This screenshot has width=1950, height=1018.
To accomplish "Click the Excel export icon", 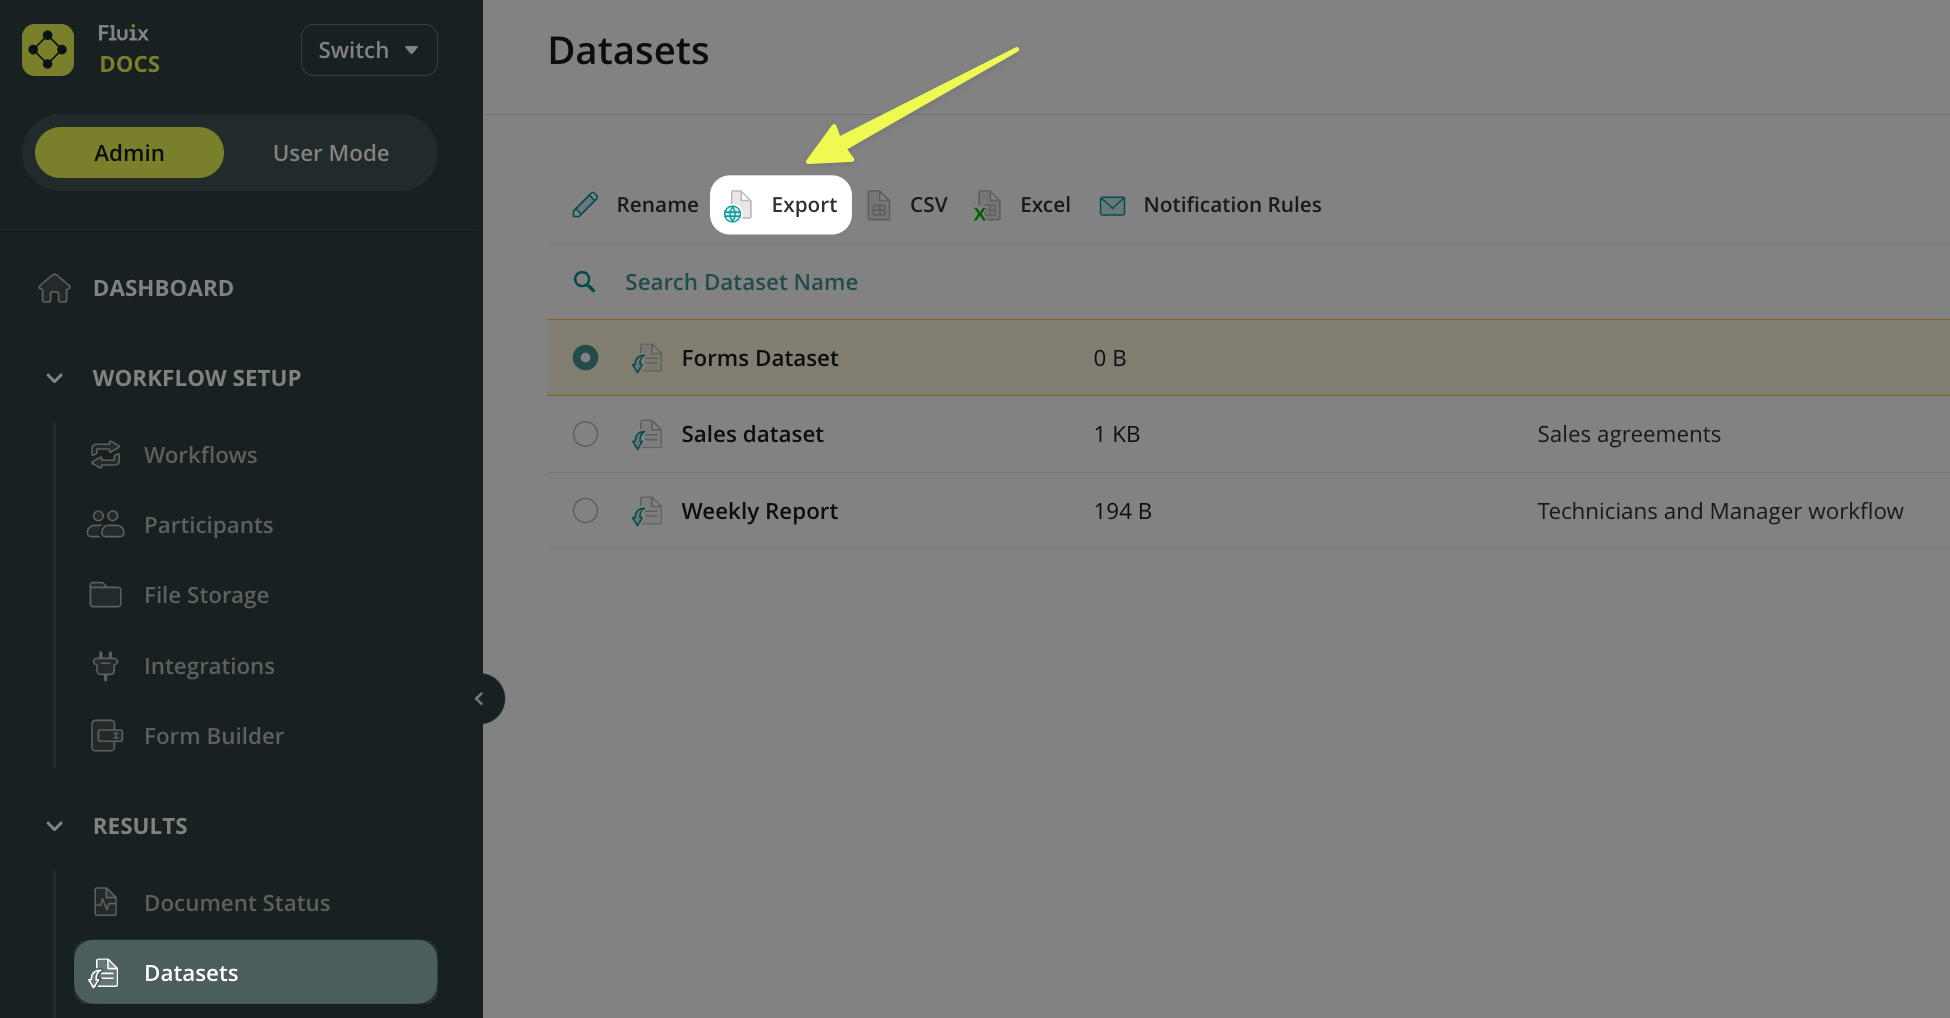I will pos(987,205).
